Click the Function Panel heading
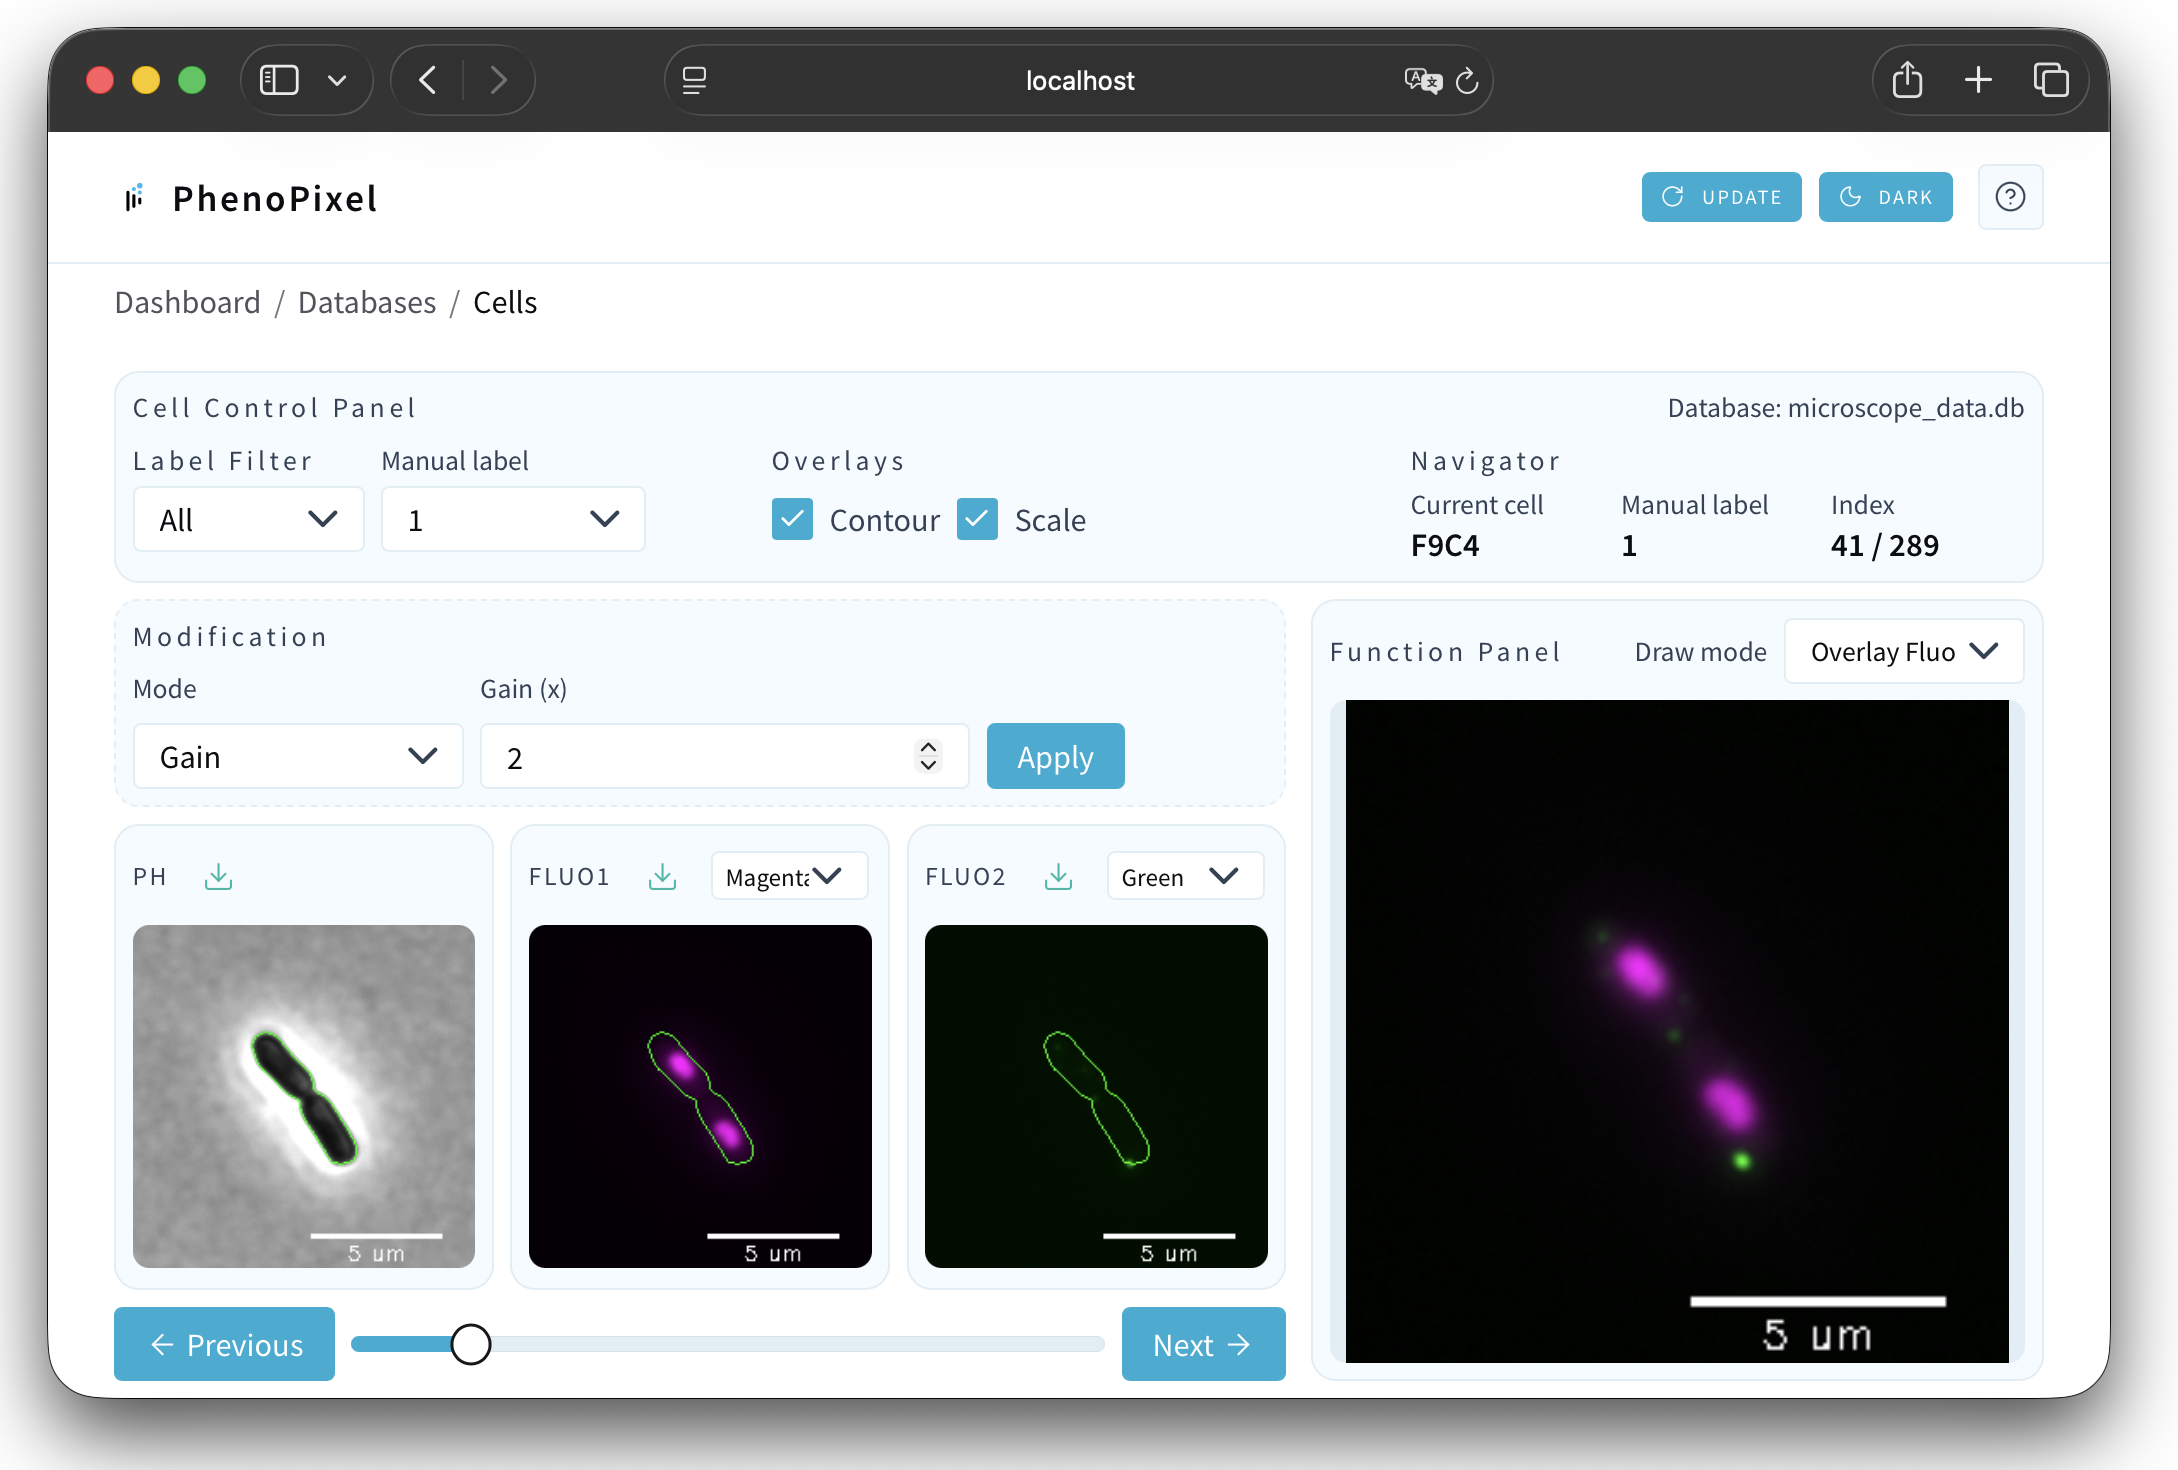This screenshot has height=1470, width=2178. [x=1445, y=652]
